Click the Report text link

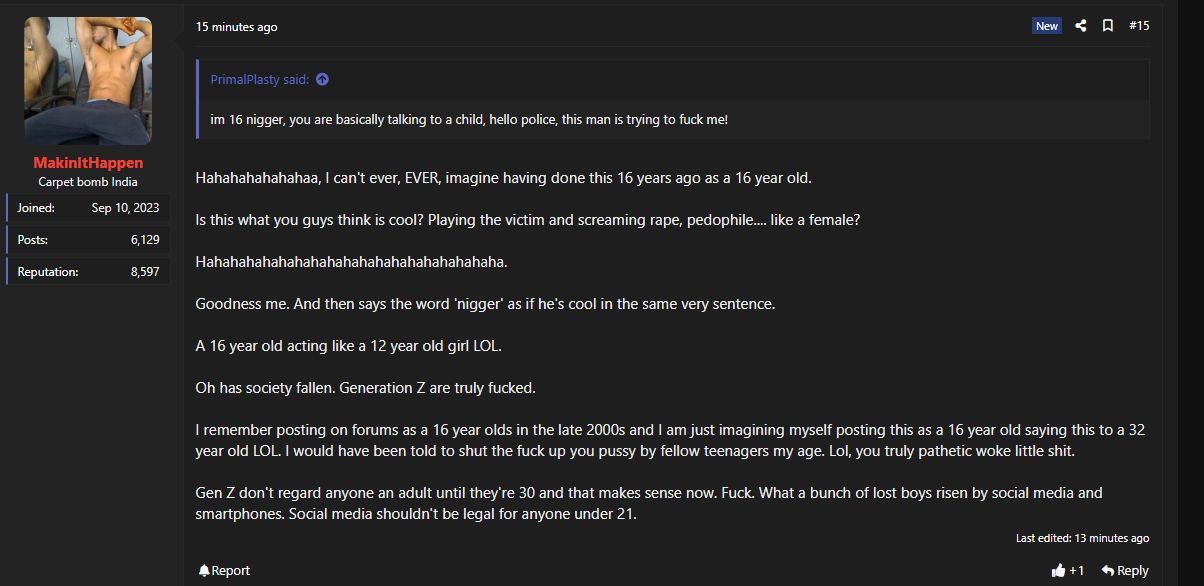(231, 570)
